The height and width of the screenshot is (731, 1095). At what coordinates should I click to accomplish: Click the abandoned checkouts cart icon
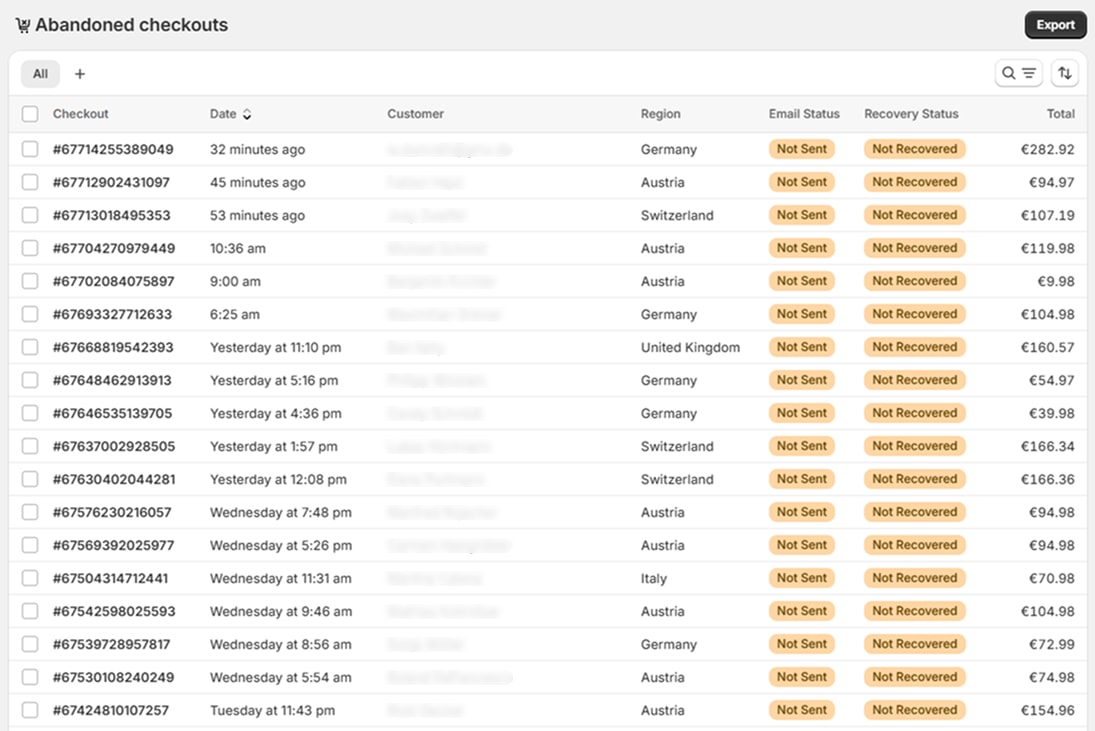(23, 26)
